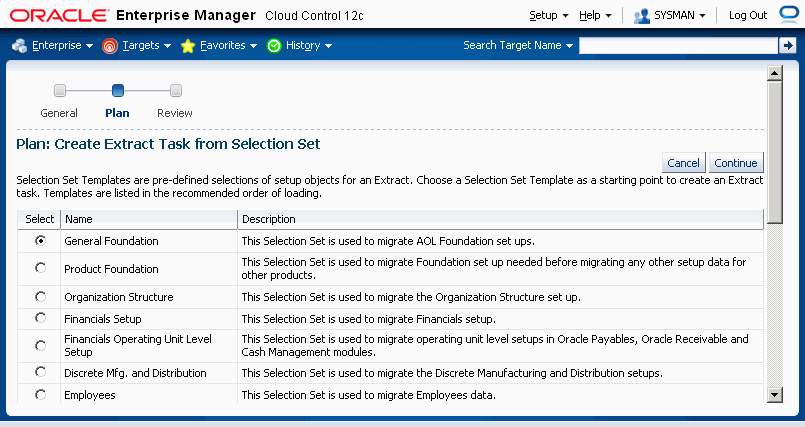Click the description mentioning AOL Foundation set ups
Viewport: 805px width, 427px height.
388,241
